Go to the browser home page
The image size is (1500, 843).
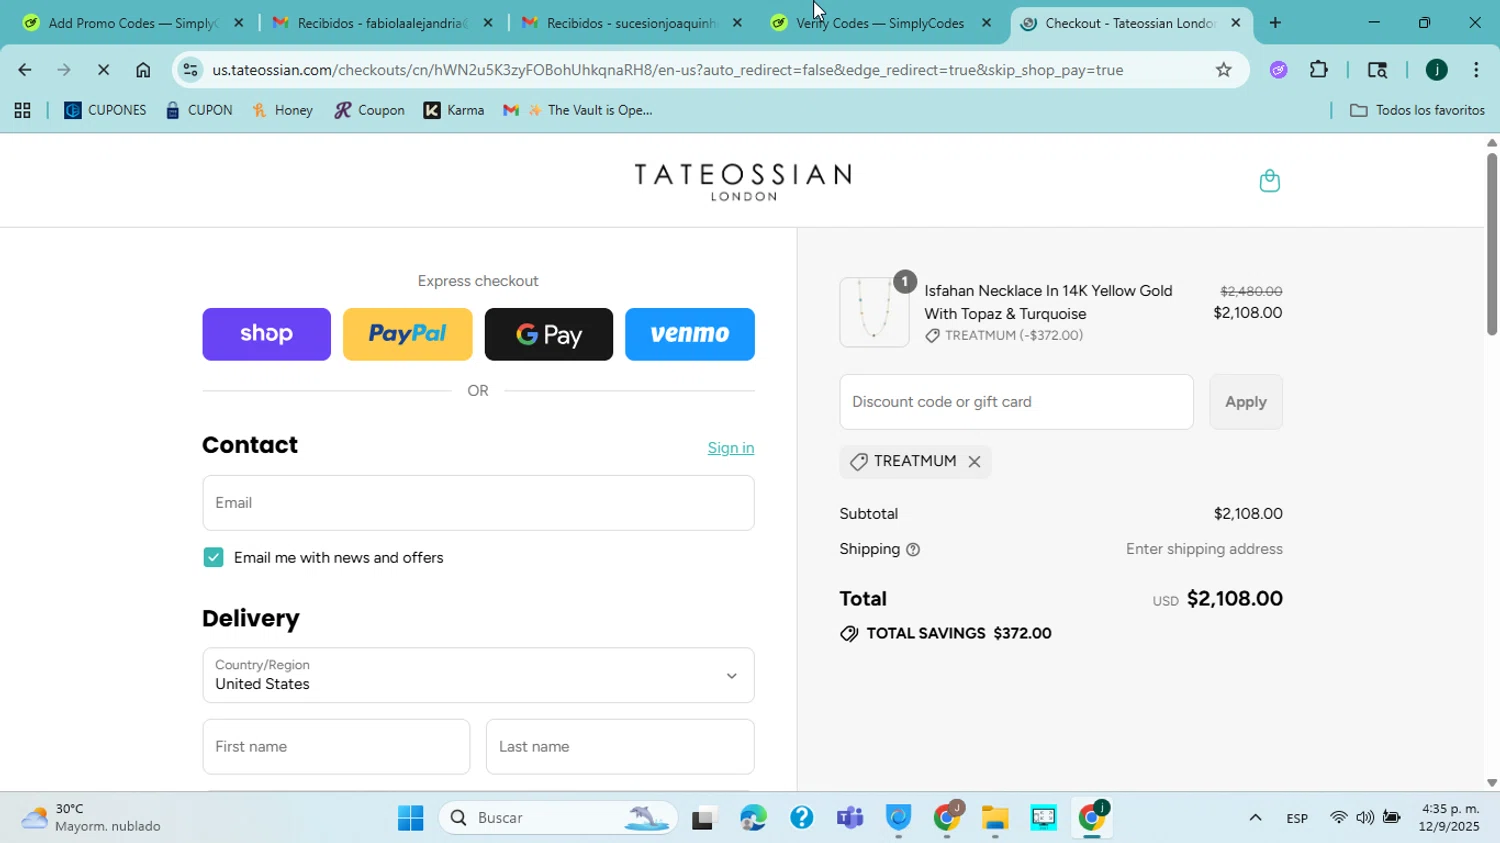pyautogui.click(x=143, y=70)
